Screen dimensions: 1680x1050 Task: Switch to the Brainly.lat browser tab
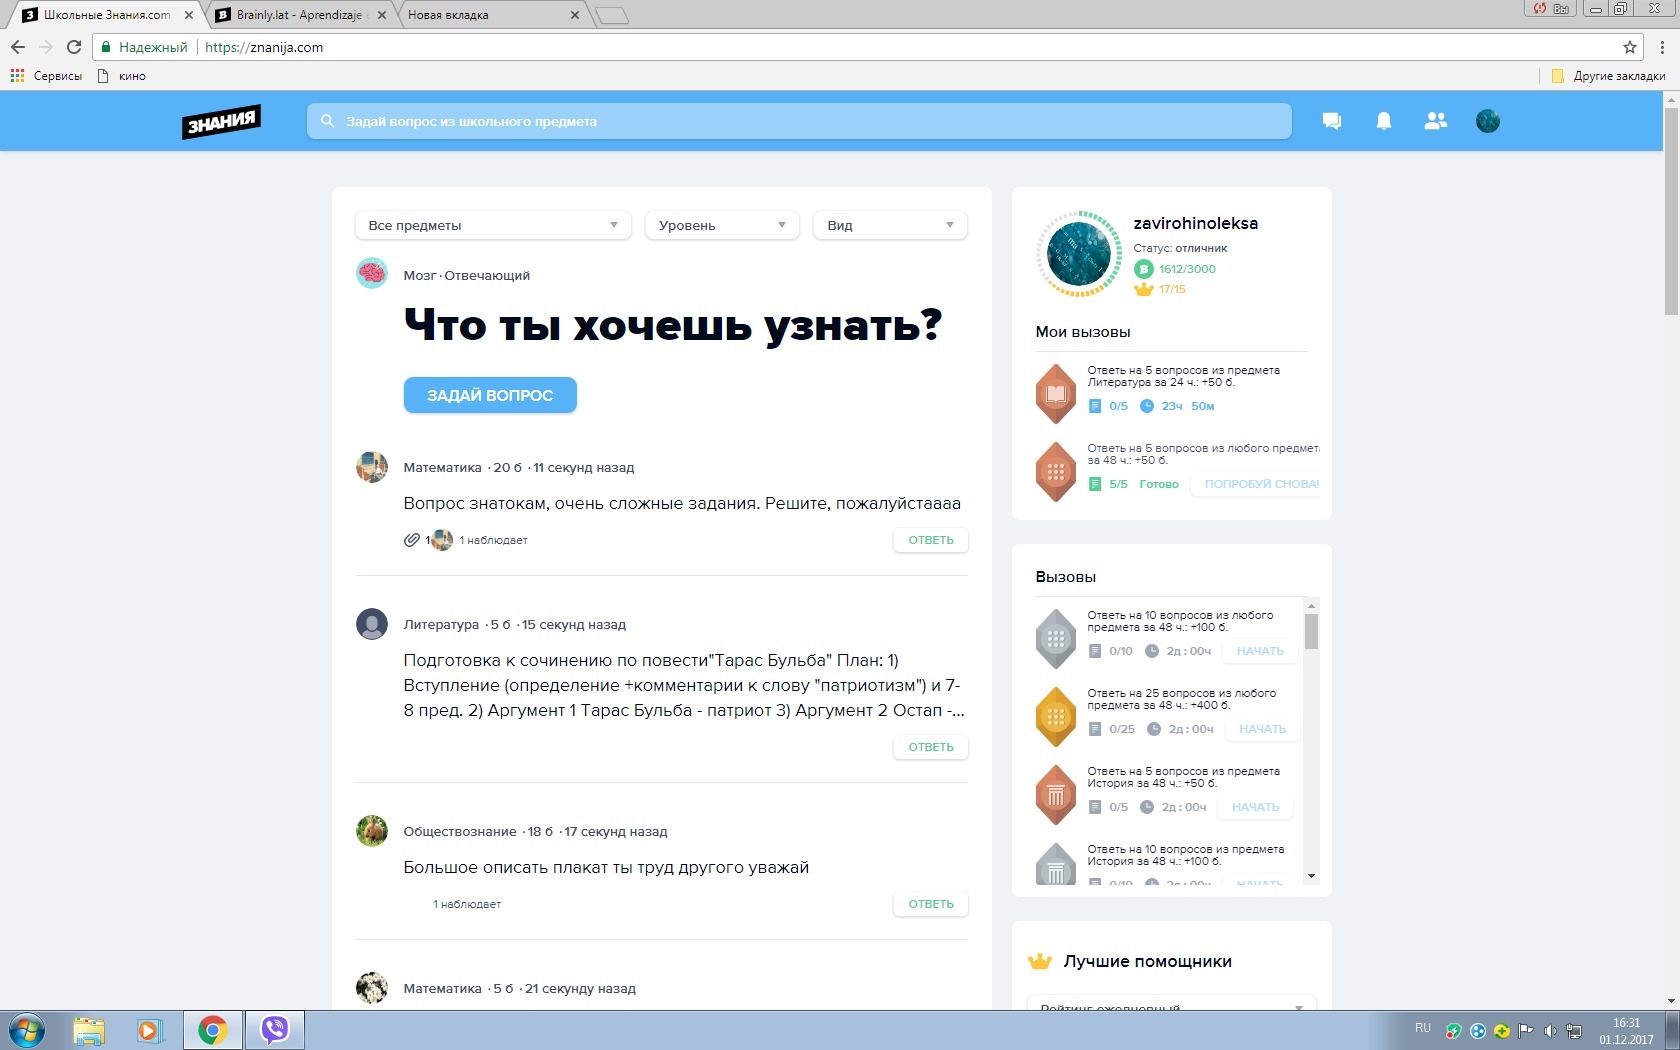298,15
